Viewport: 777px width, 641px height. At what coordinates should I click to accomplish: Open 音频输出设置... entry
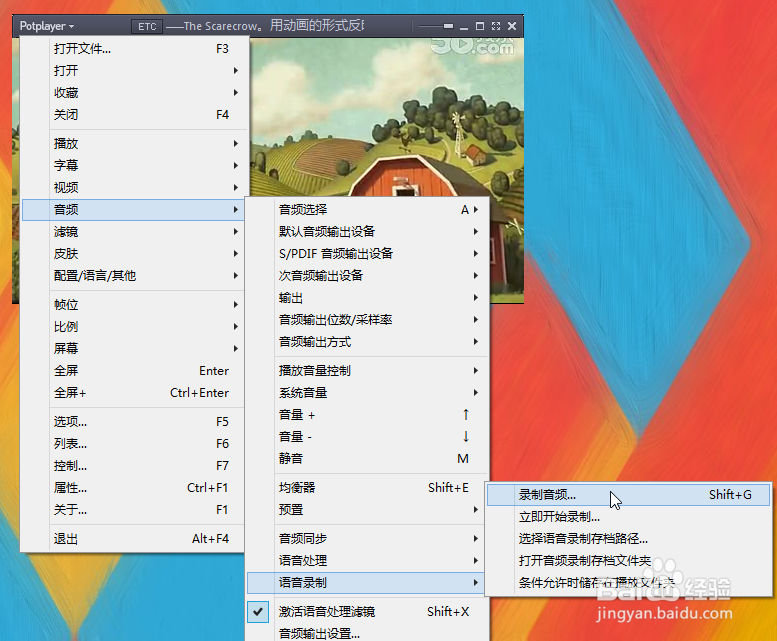click(x=367, y=633)
